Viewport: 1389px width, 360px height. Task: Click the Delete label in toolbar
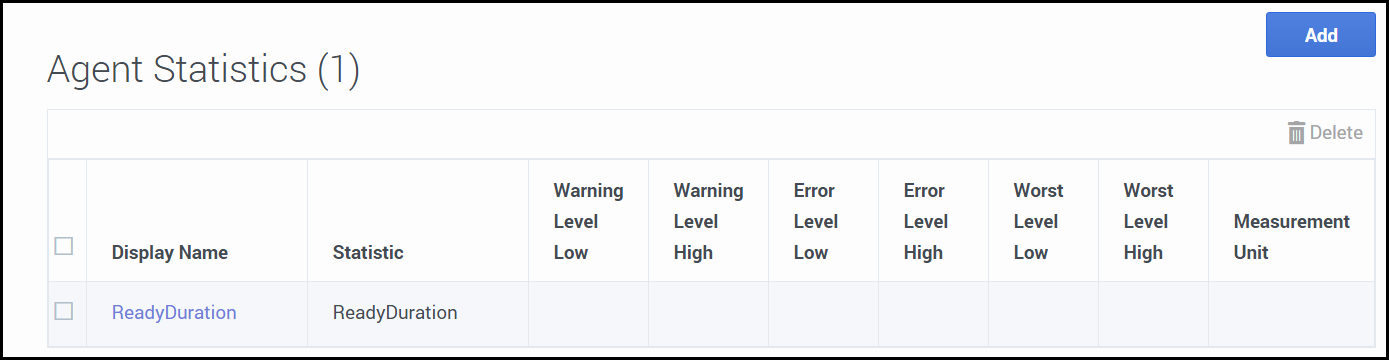1336,133
